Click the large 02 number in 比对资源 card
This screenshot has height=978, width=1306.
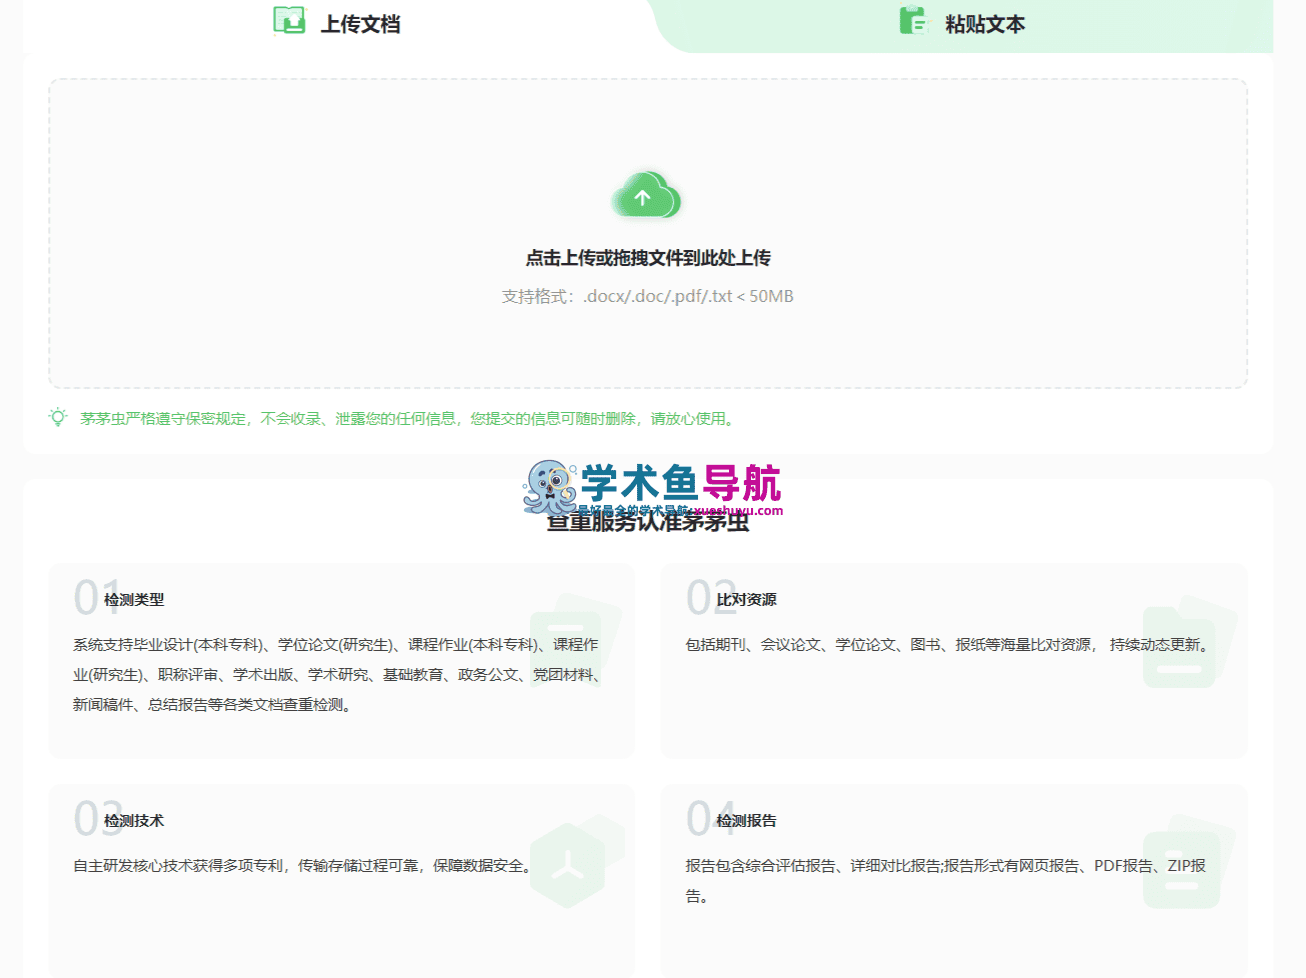click(x=711, y=597)
